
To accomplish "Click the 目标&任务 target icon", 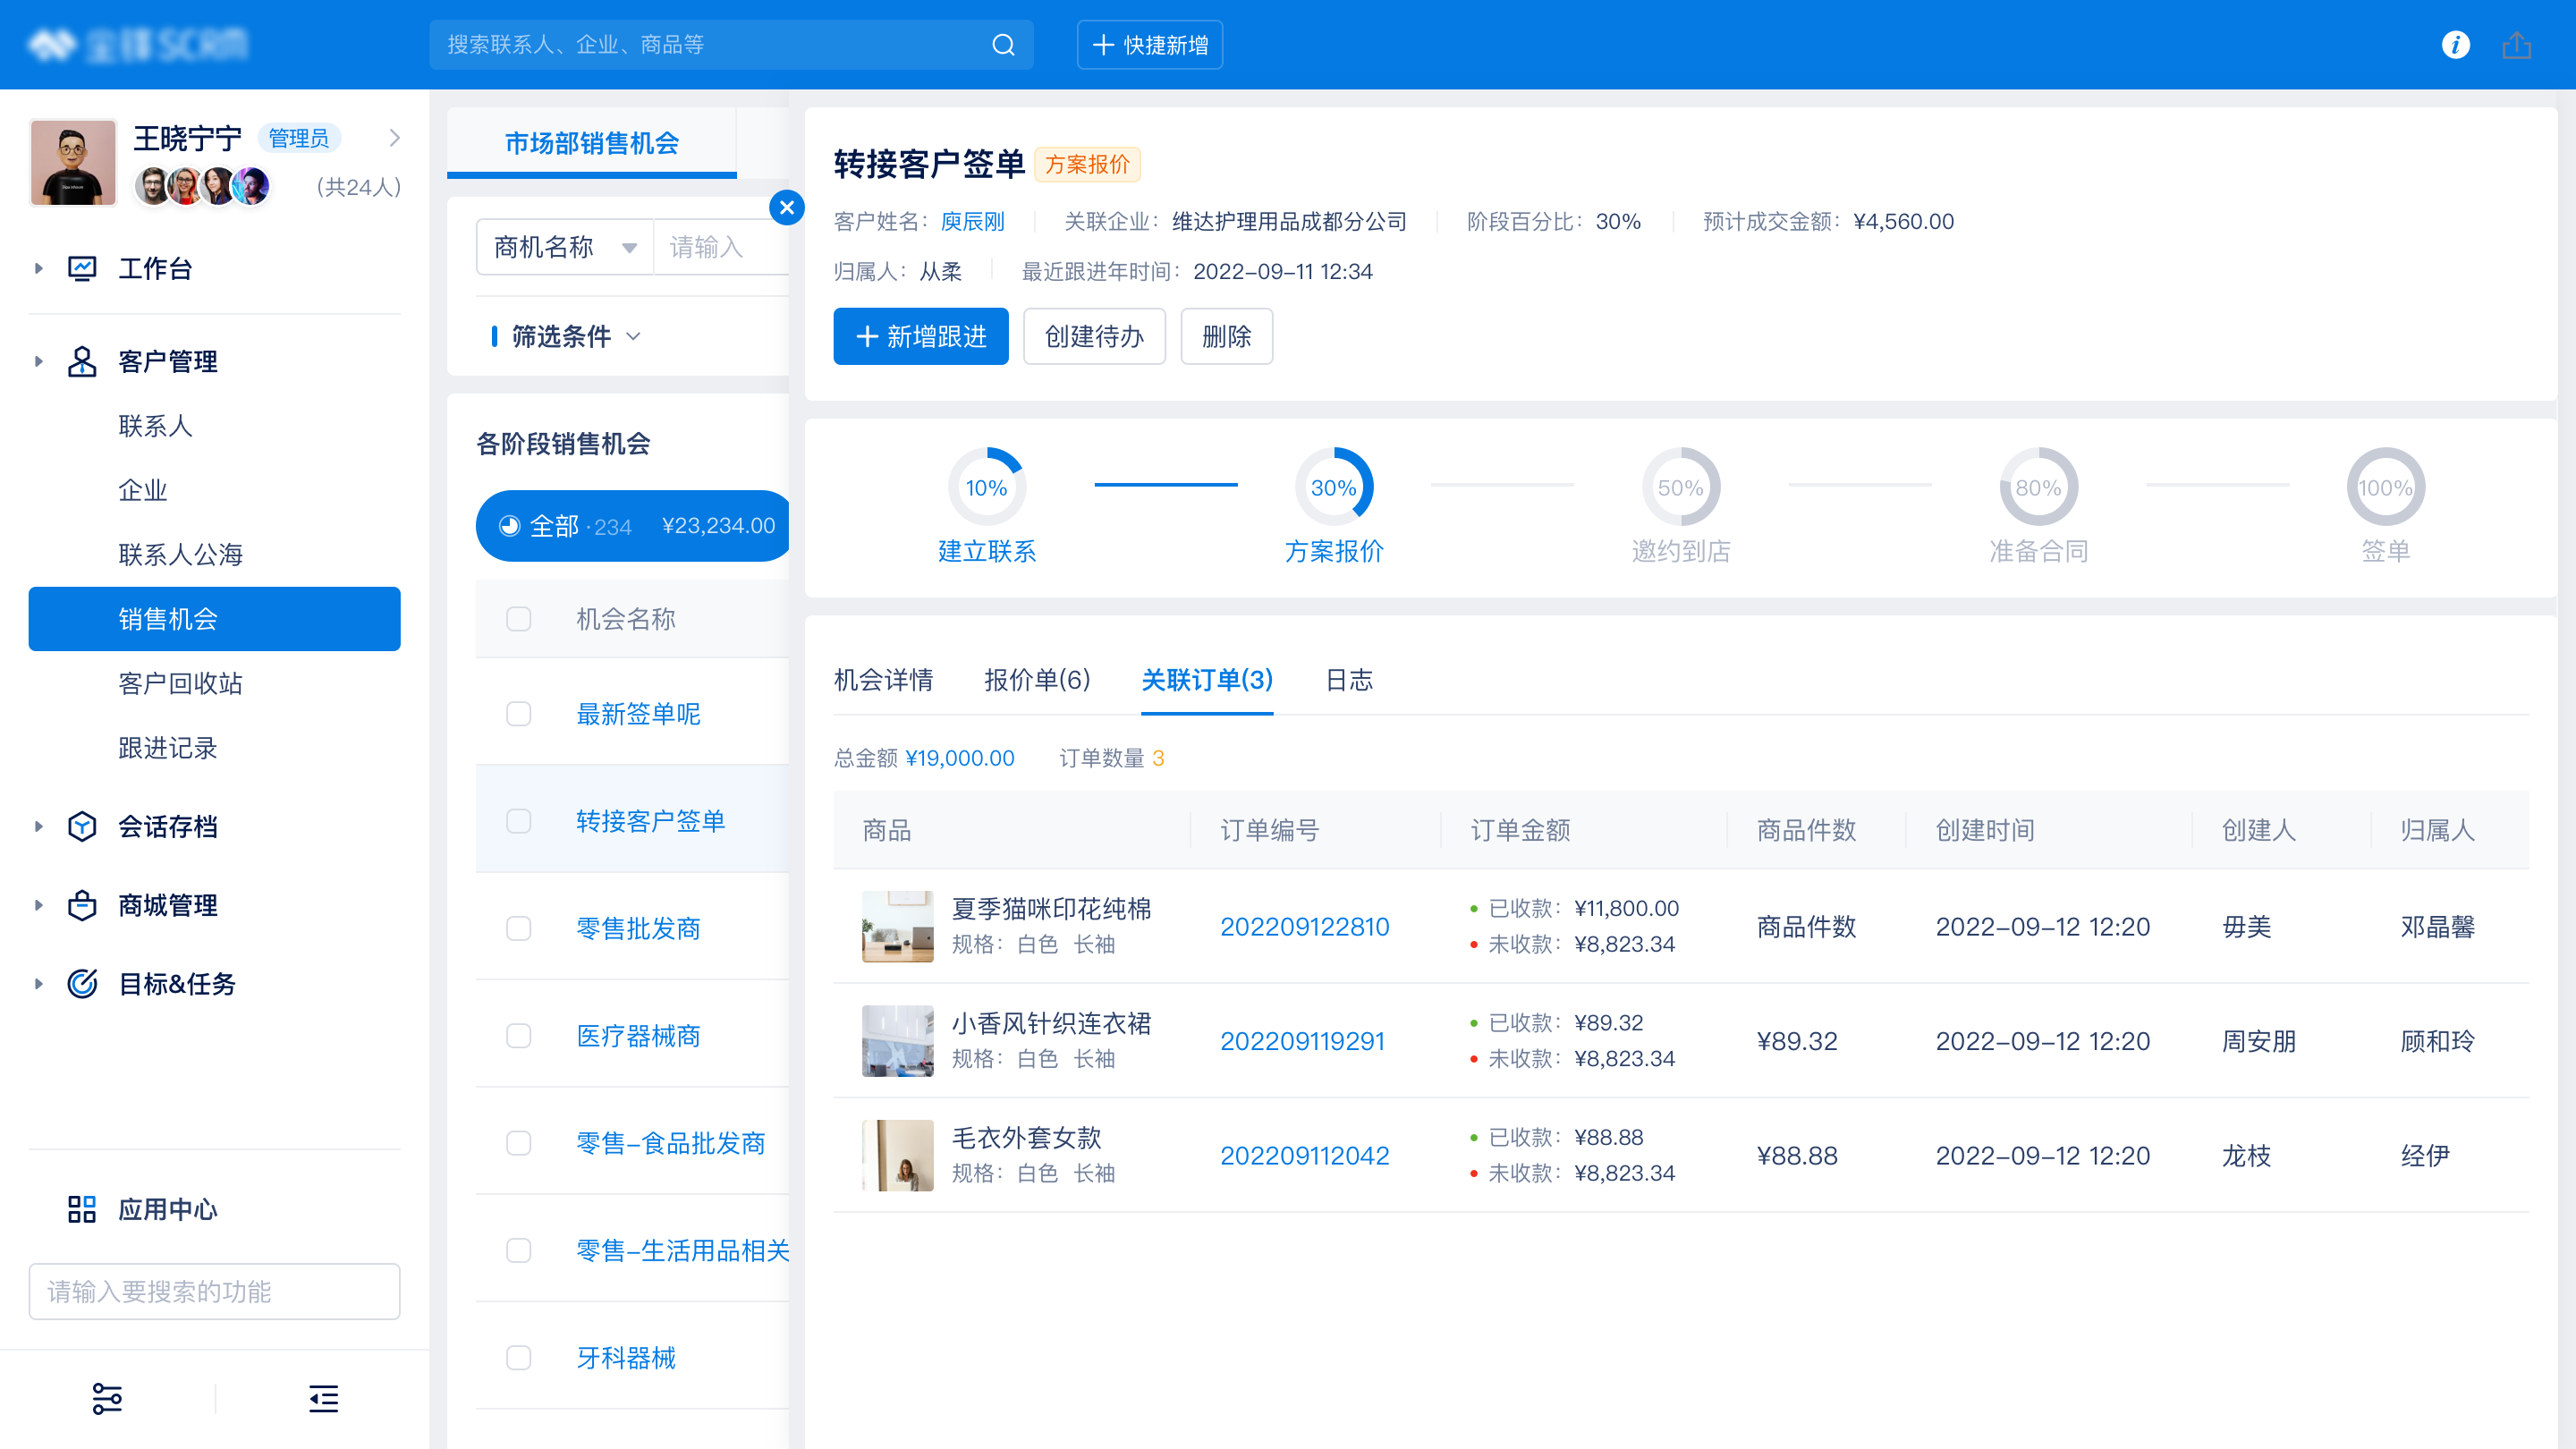I will (x=82, y=984).
